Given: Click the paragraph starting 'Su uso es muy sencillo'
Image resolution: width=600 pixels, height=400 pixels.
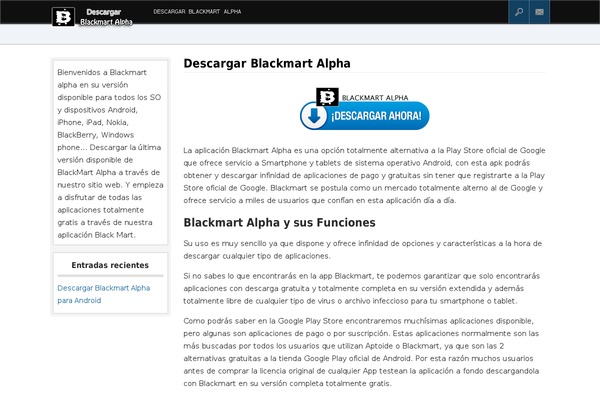Looking at the screenshot, I should pos(362,250).
